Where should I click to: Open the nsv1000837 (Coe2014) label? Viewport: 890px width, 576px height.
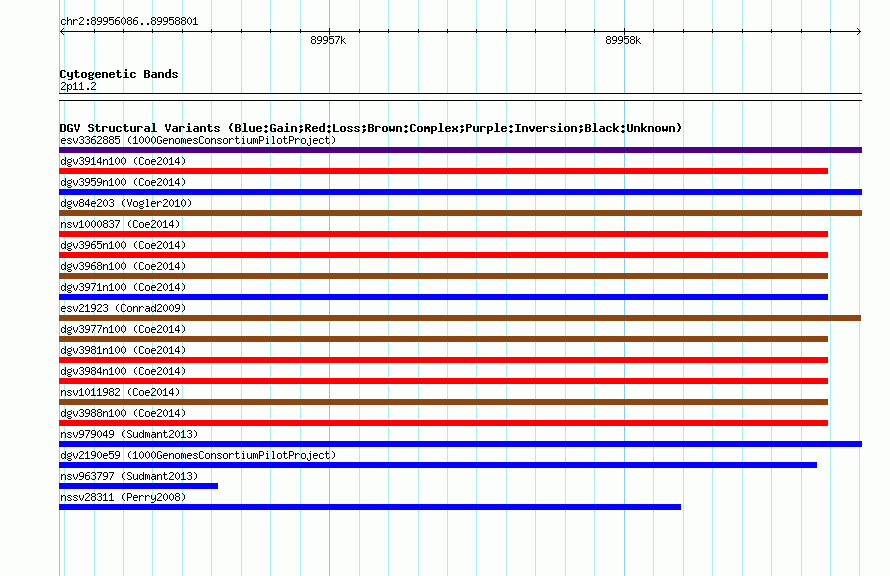click(x=120, y=224)
